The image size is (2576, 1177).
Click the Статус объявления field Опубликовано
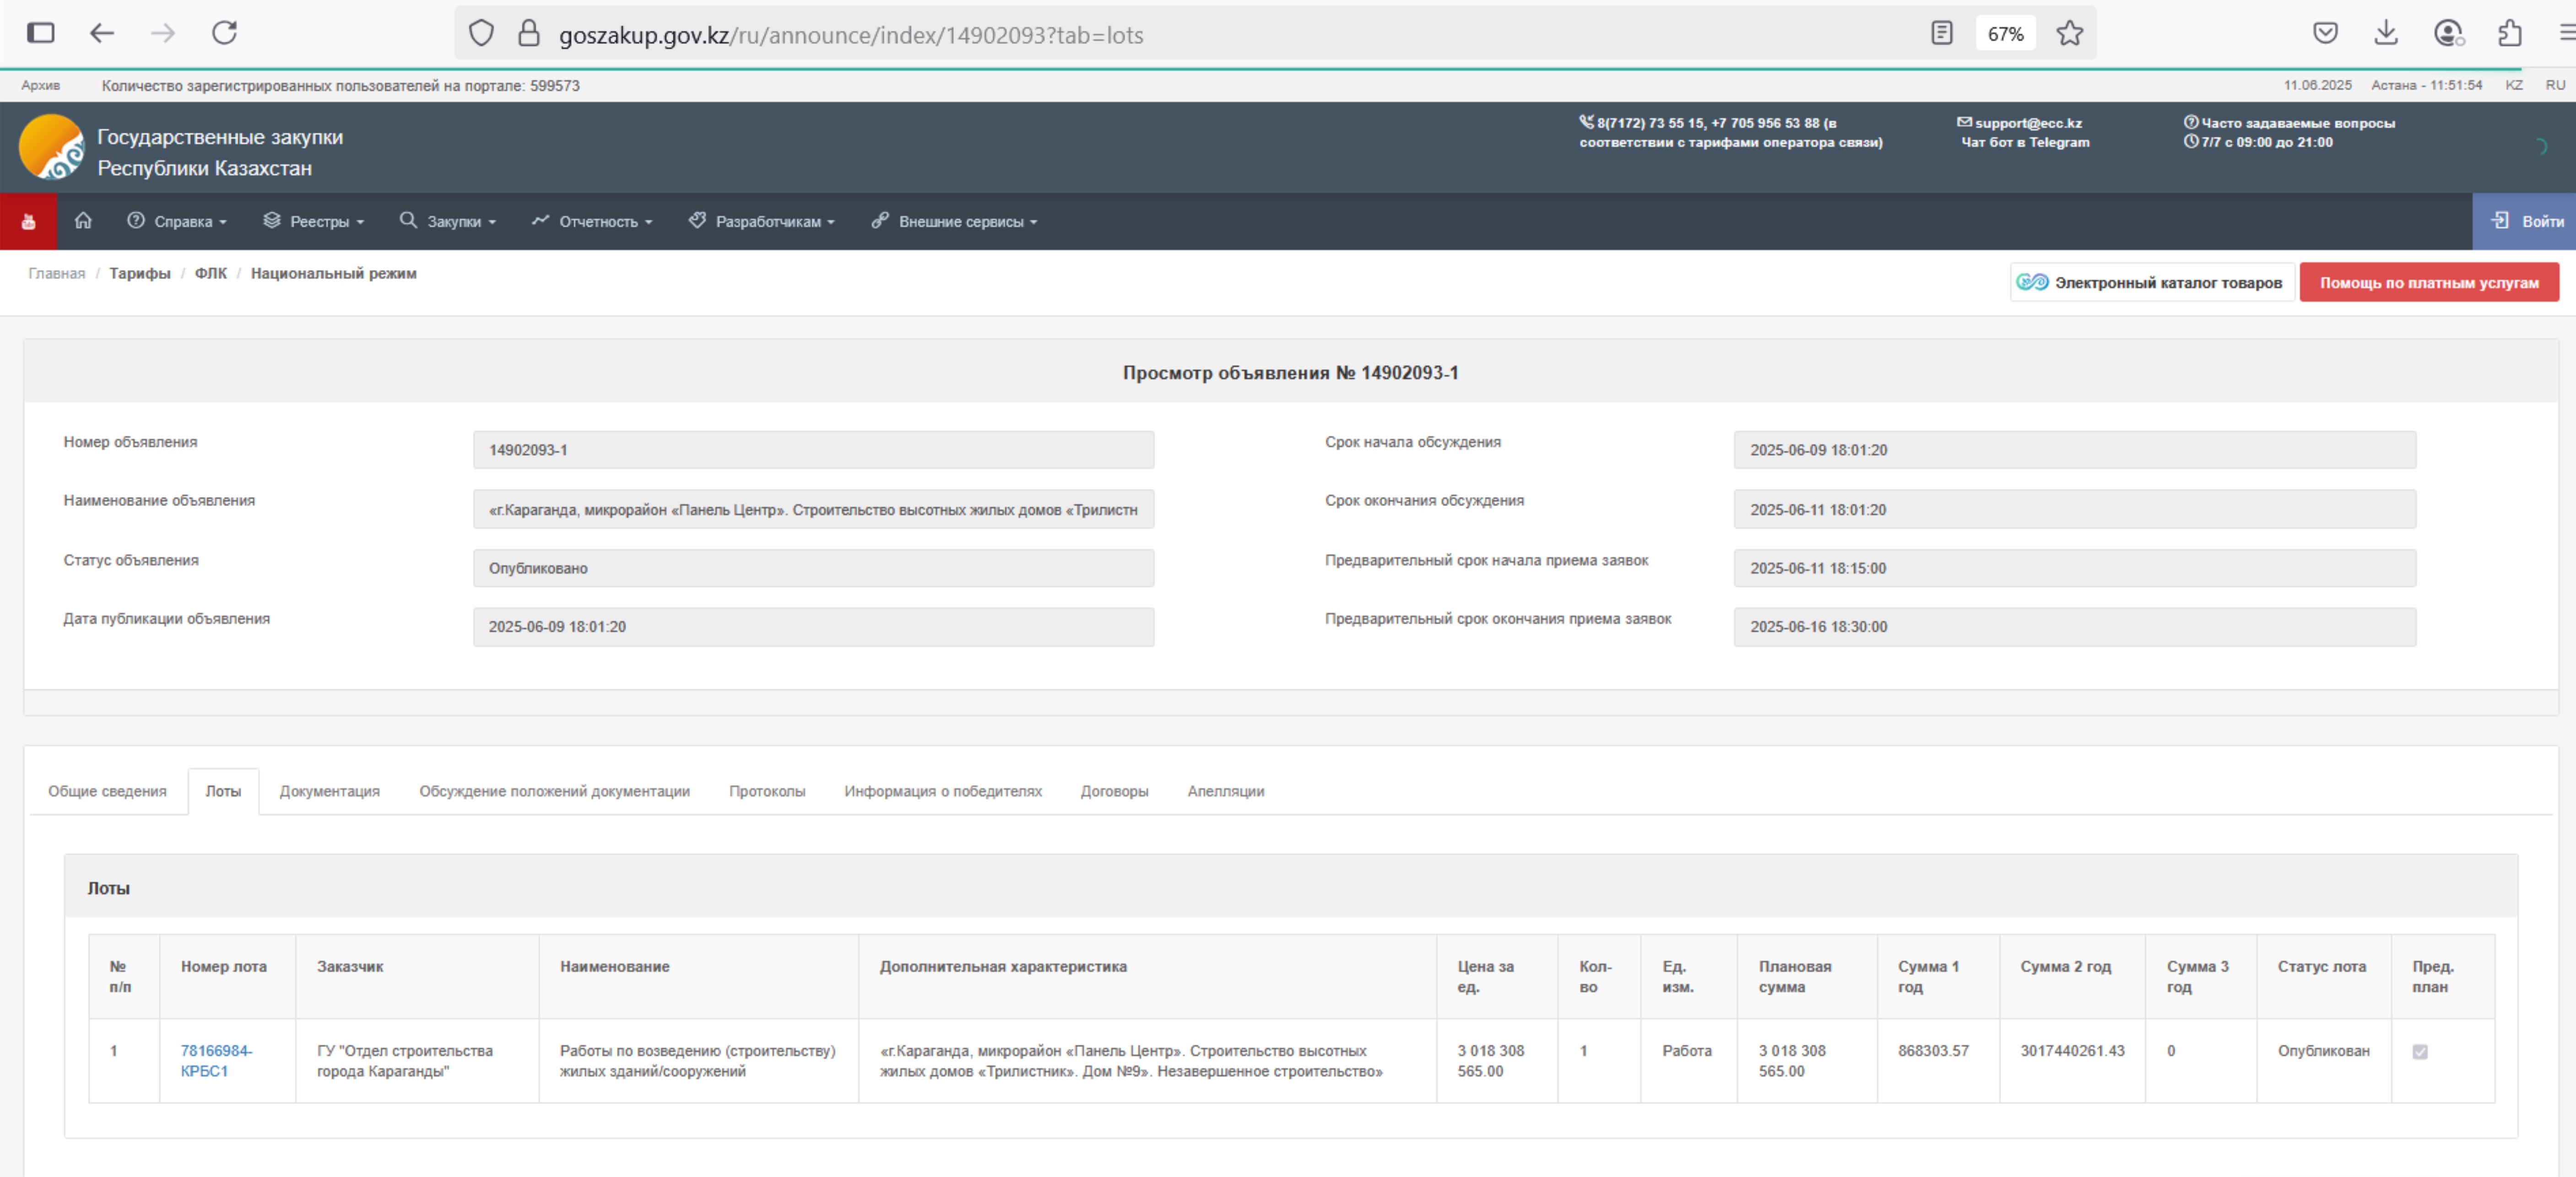coord(813,568)
